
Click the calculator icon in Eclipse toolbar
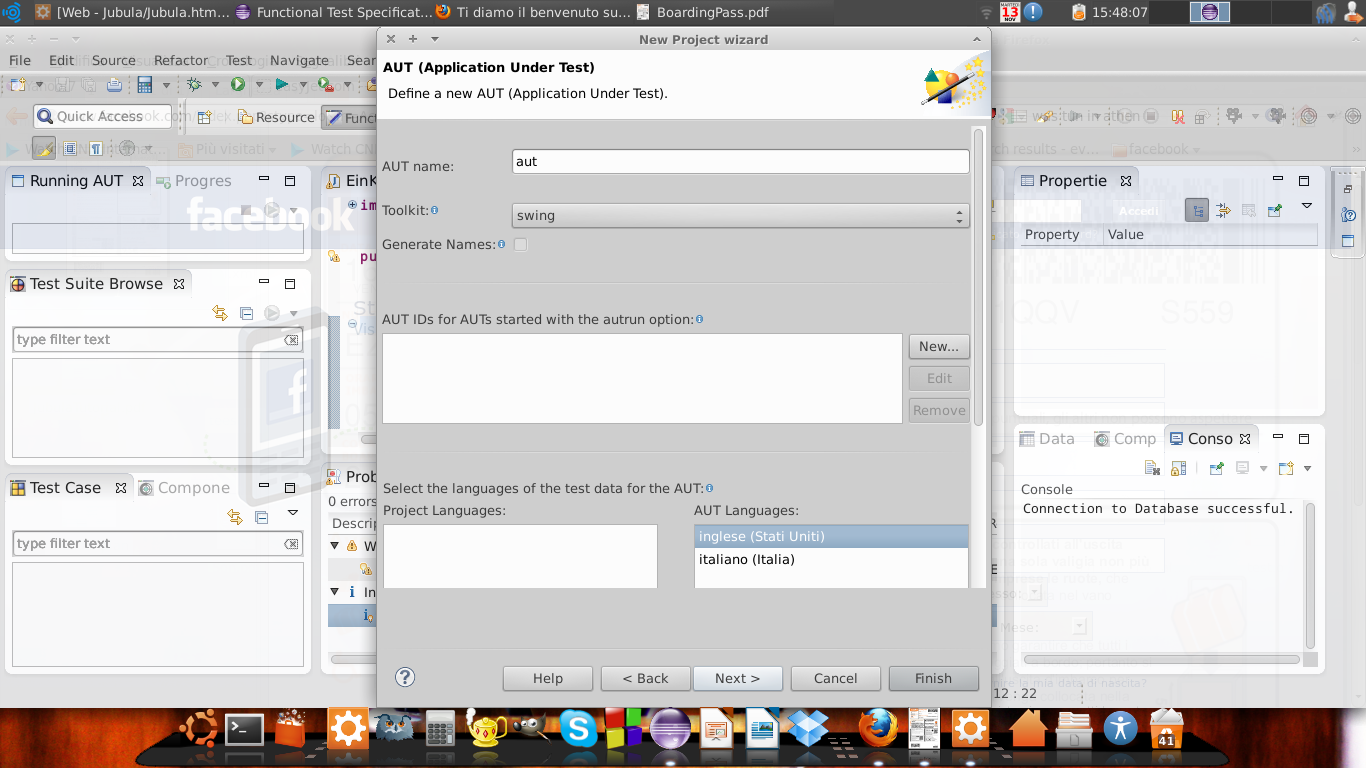tap(145, 85)
